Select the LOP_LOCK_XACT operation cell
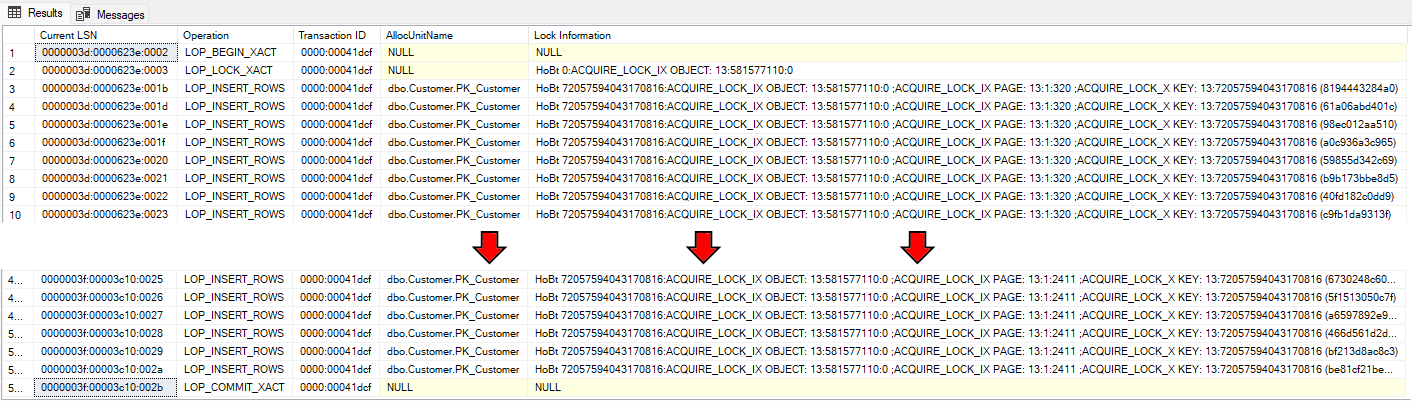 pyautogui.click(x=237, y=71)
